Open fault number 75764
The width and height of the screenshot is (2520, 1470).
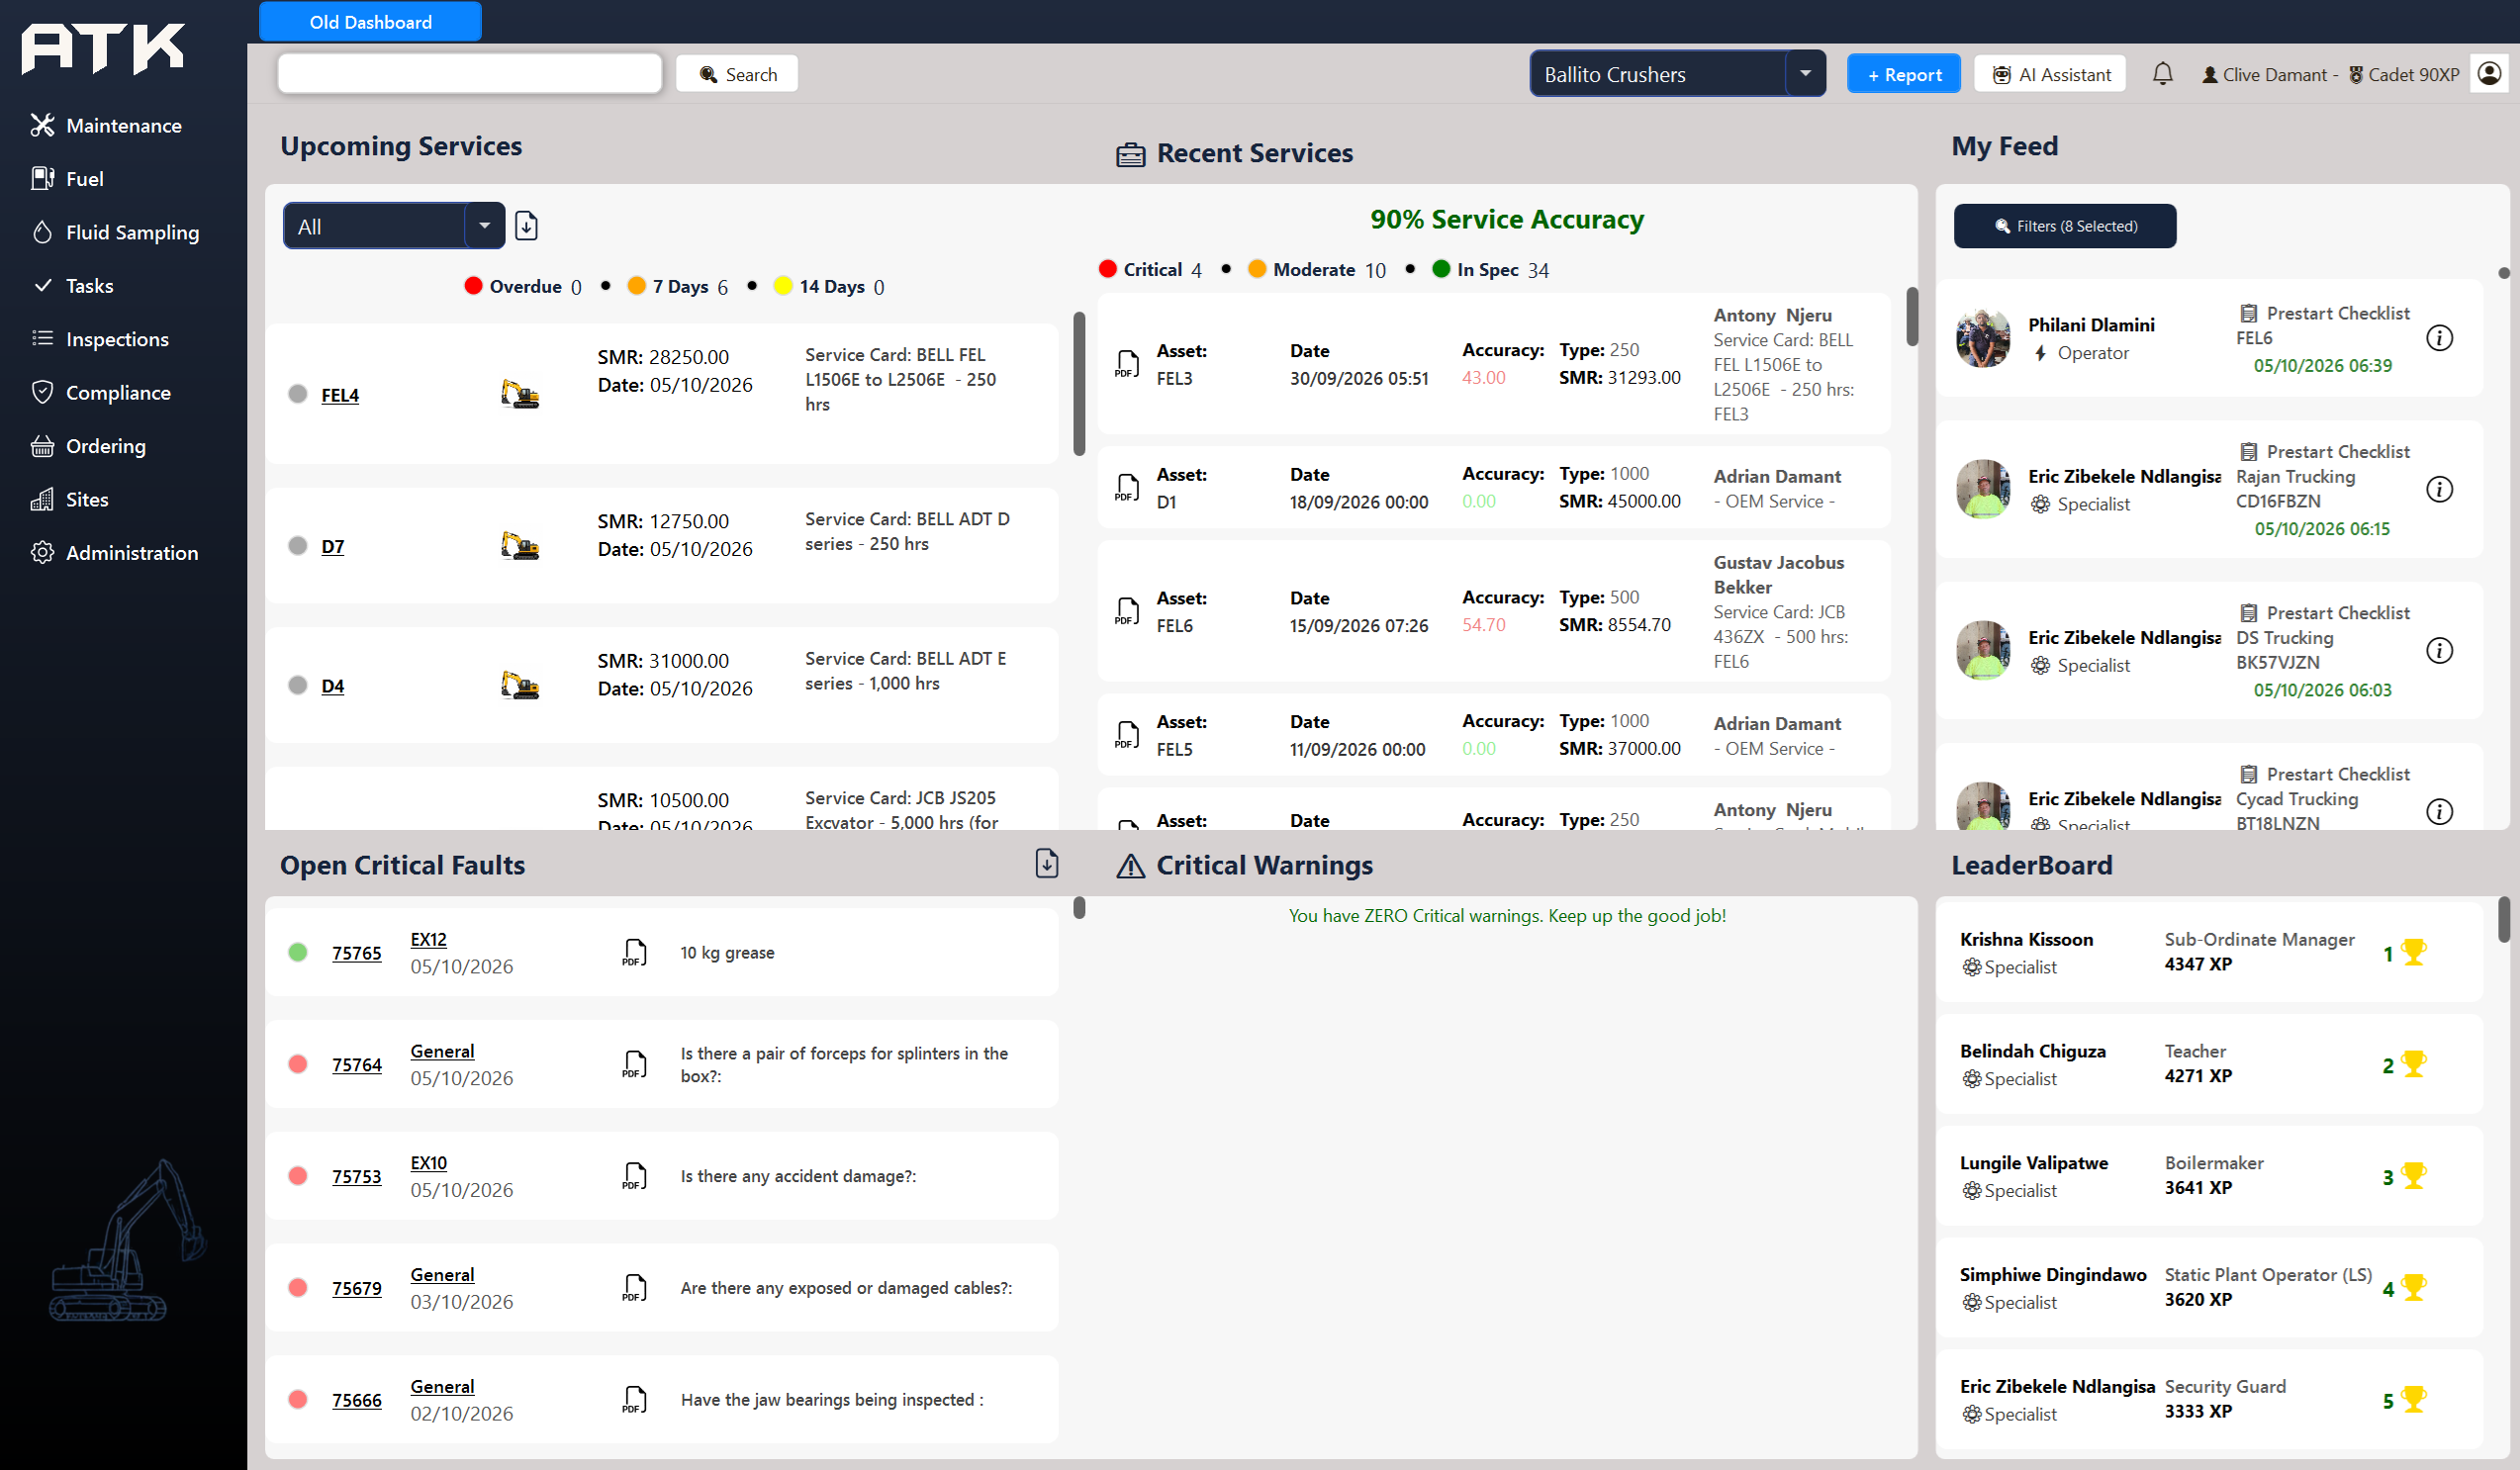pyautogui.click(x=357, y=1065)
